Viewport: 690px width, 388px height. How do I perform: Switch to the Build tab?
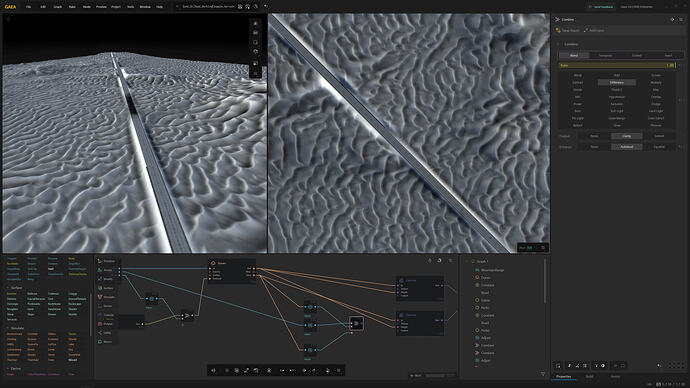pyautogui.click(x=590, y=377)
